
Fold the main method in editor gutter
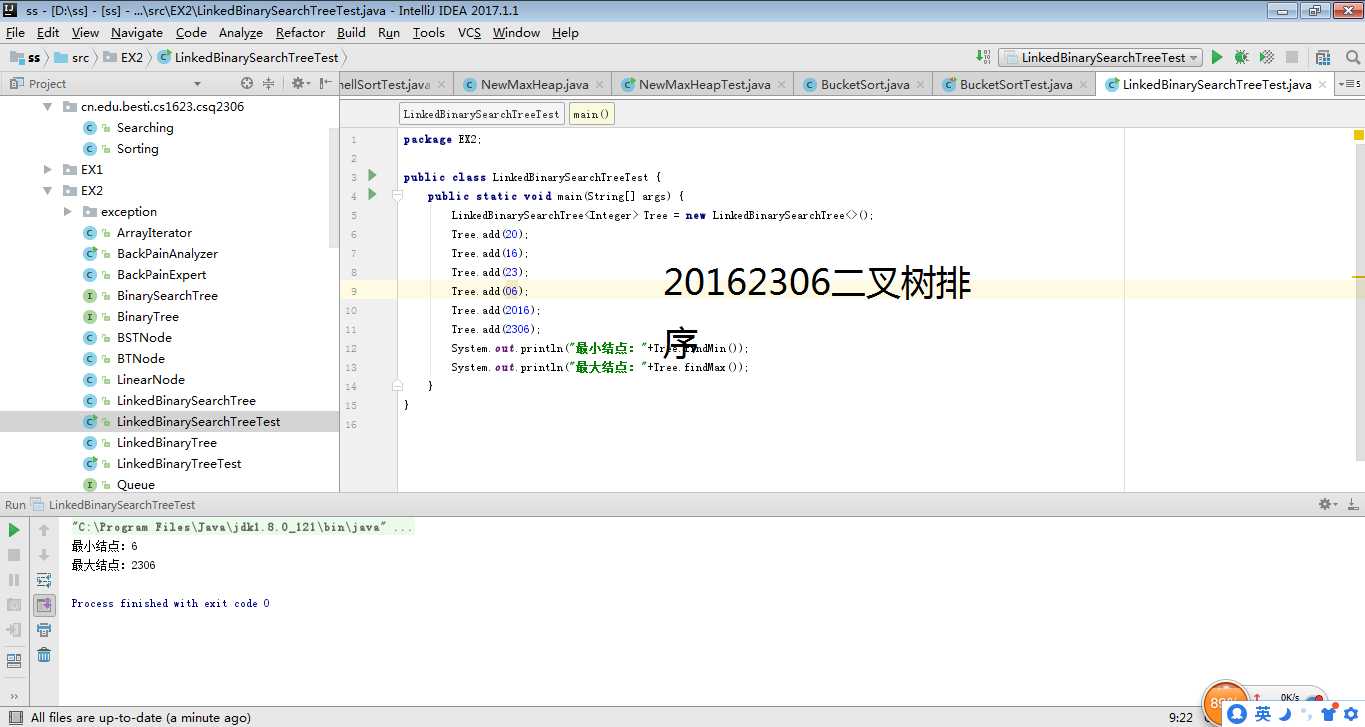(x=397, y=196)
